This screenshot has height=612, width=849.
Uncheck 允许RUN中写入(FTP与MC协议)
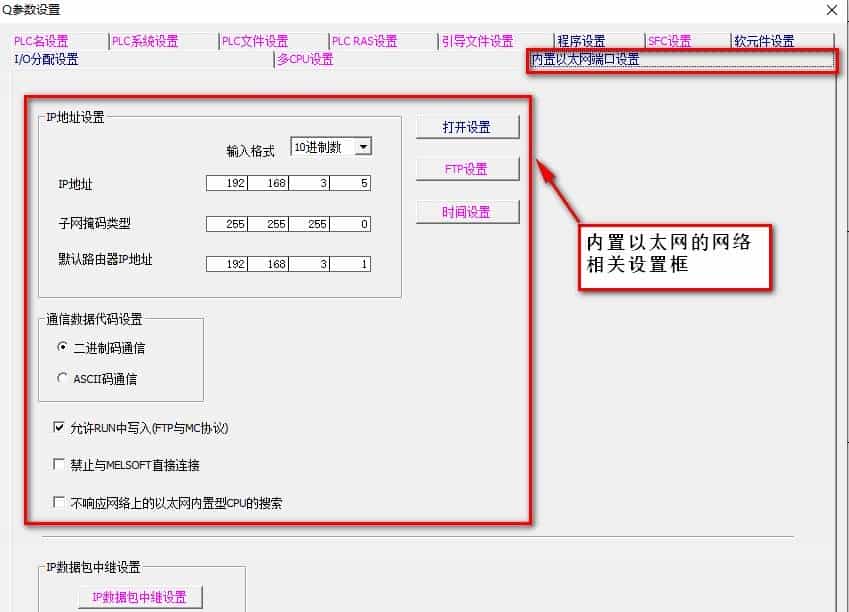point(59,427)
